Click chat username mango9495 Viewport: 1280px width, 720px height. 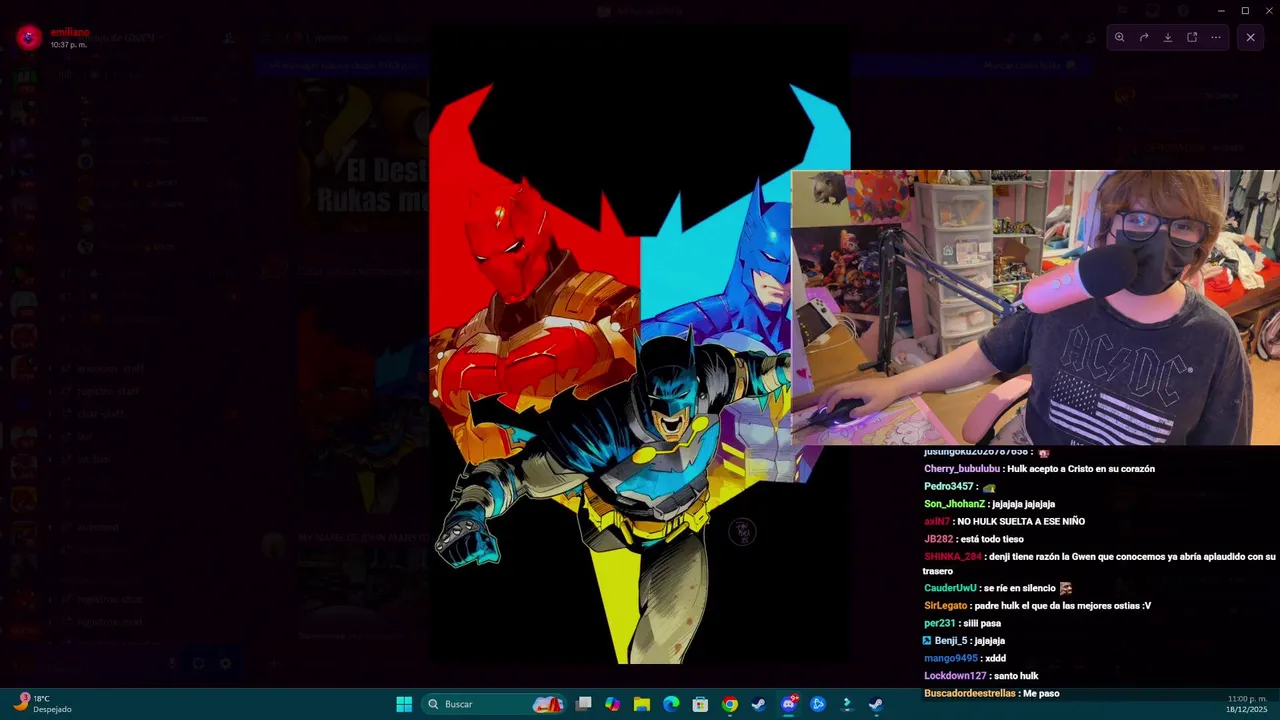(x=951, y=658)
